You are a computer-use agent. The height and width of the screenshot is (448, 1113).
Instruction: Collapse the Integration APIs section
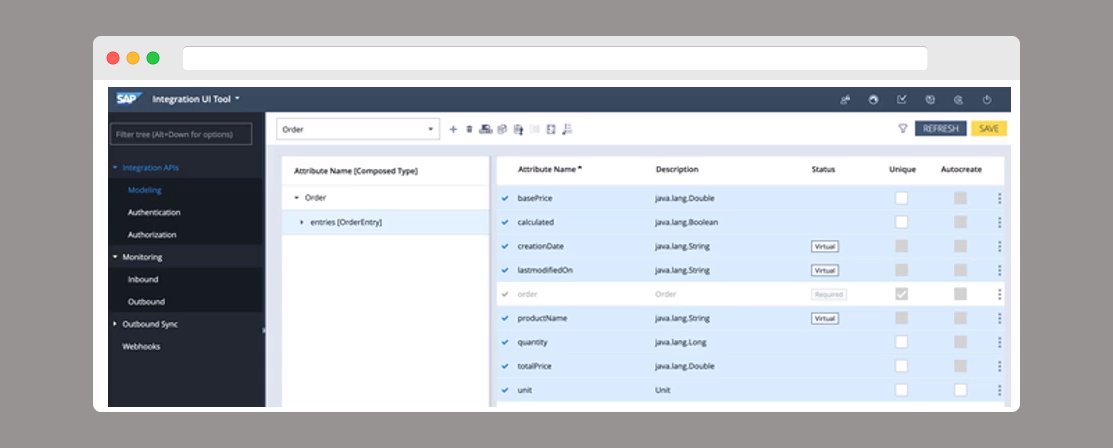[115, 168]
